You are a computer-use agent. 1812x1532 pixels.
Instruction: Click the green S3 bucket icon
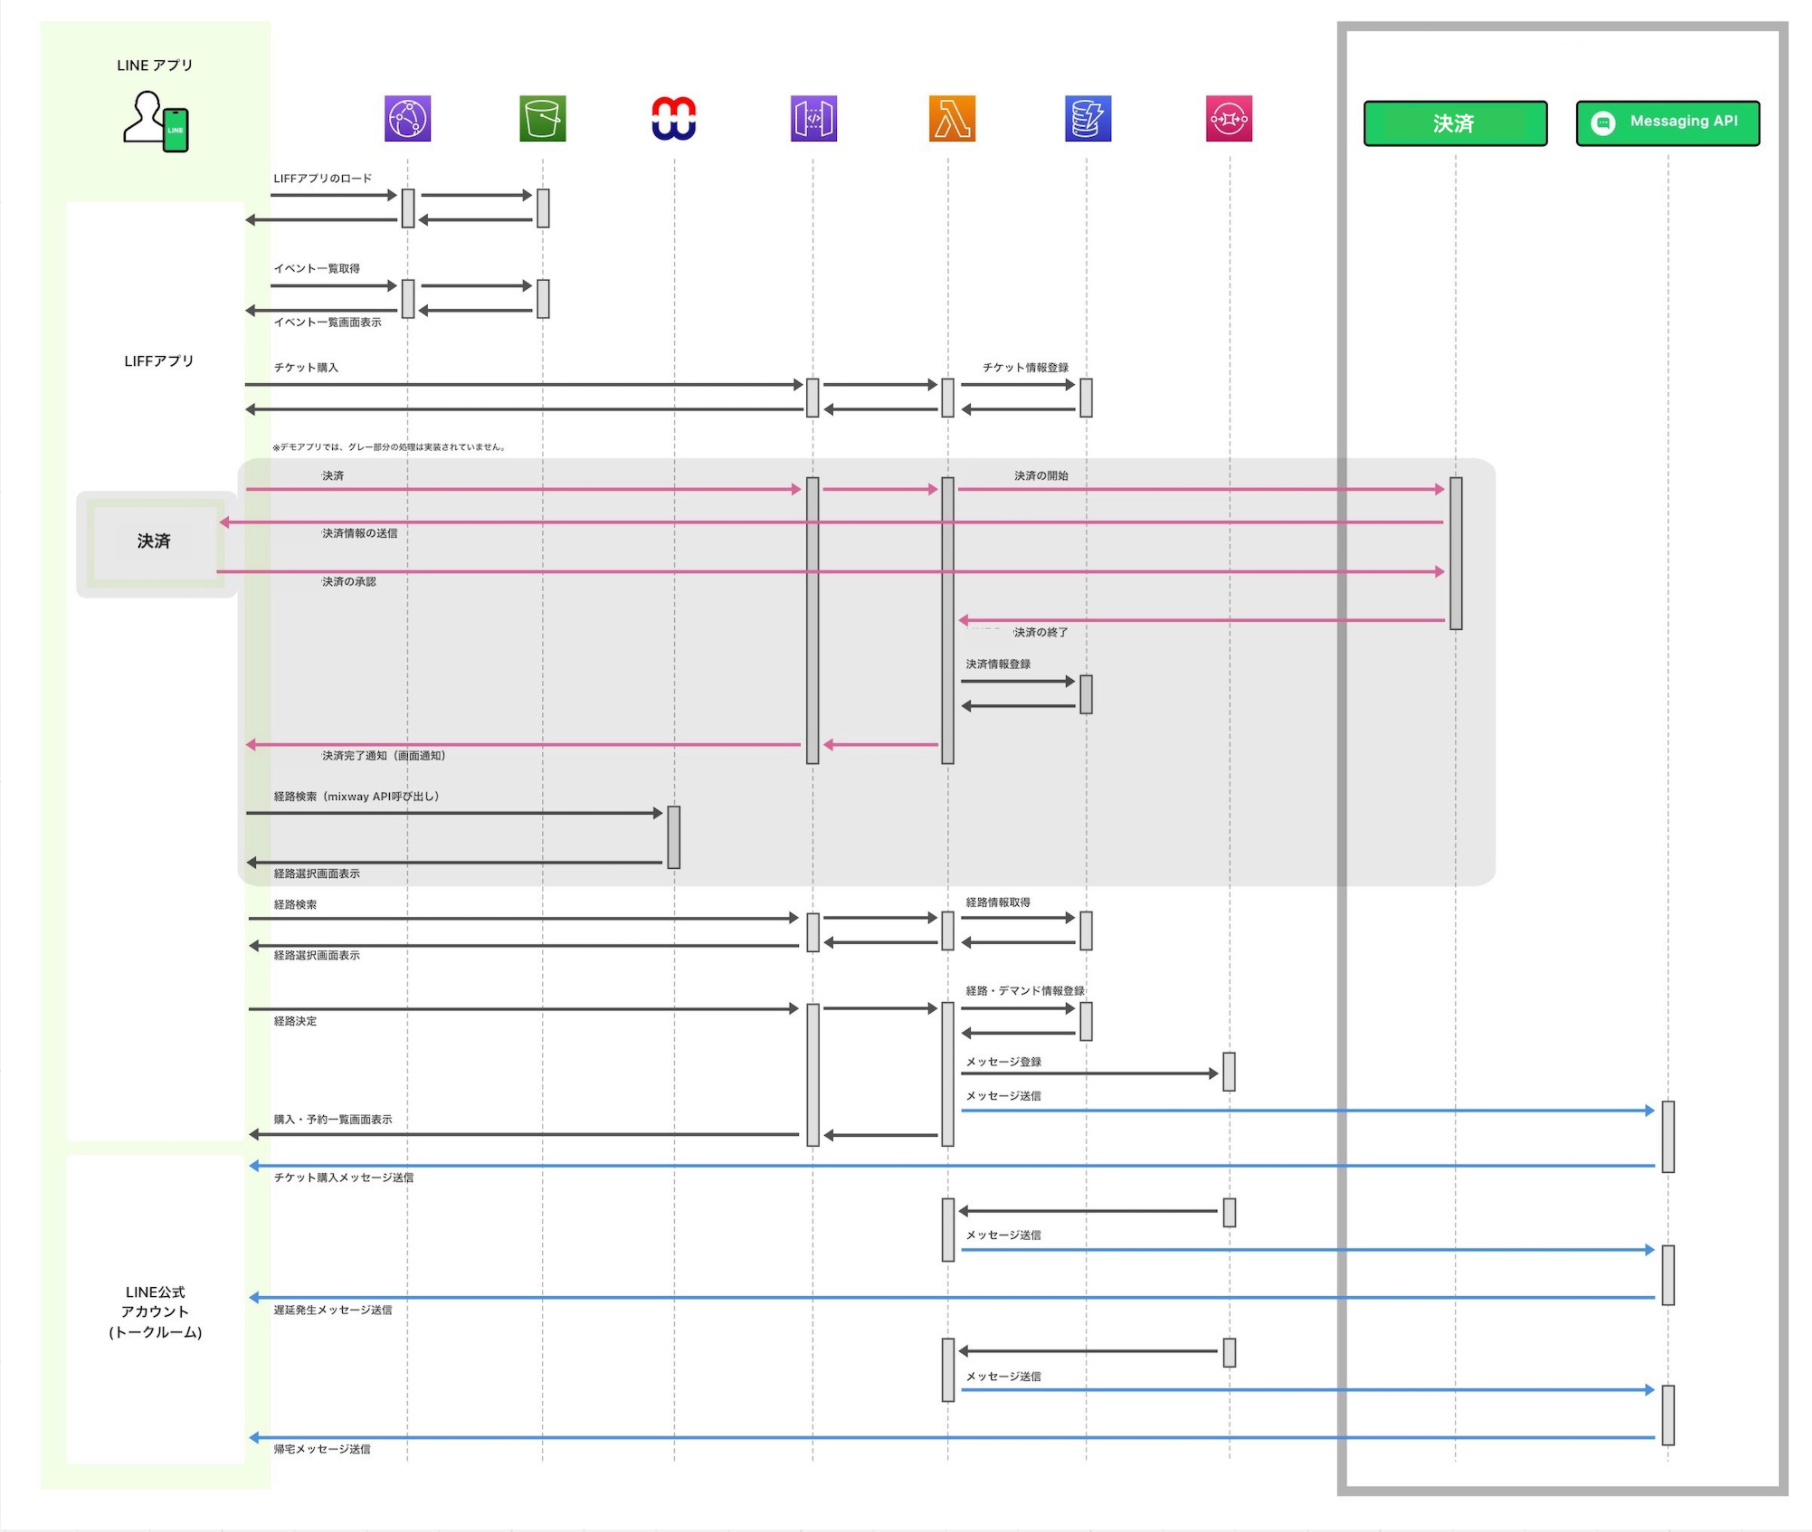542,119
